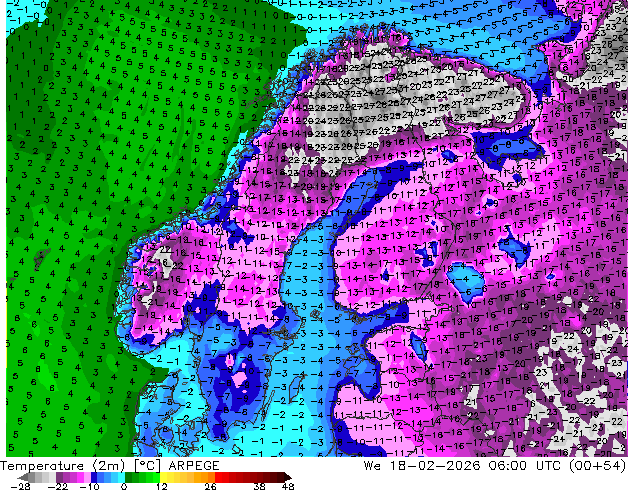Pick the gray left arrow end of the legend
634x490 pixels.
pos(23,477)
